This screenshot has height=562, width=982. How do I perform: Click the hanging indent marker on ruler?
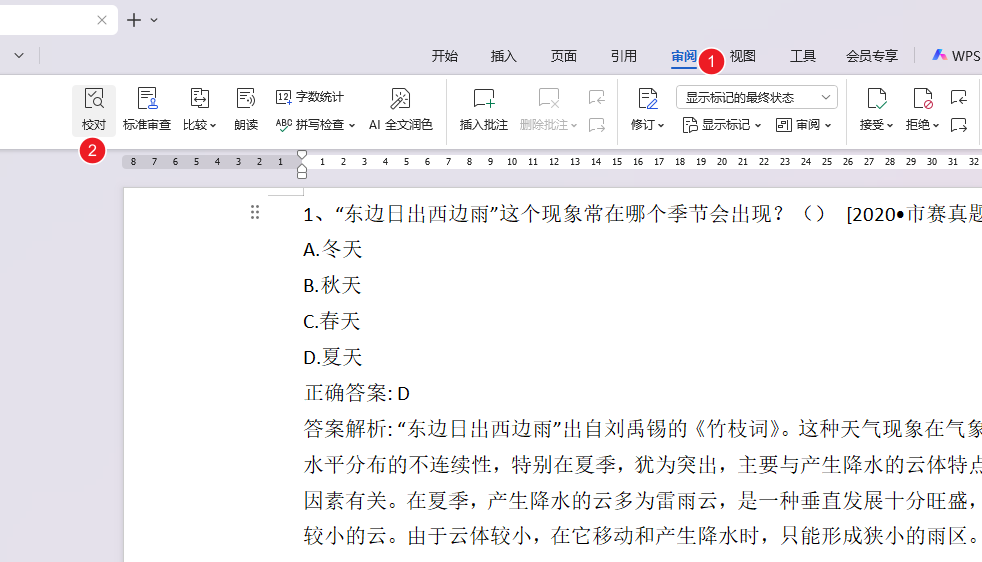pyautogui.click(x=302, y=169)
